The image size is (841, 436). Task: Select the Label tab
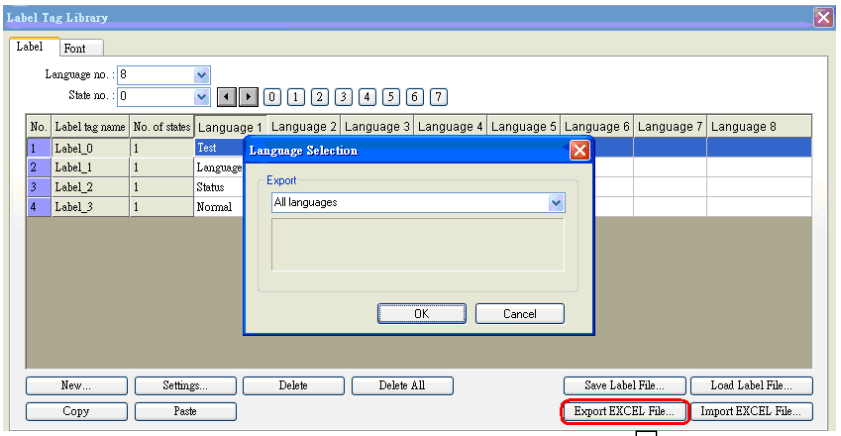coord(33,47)
